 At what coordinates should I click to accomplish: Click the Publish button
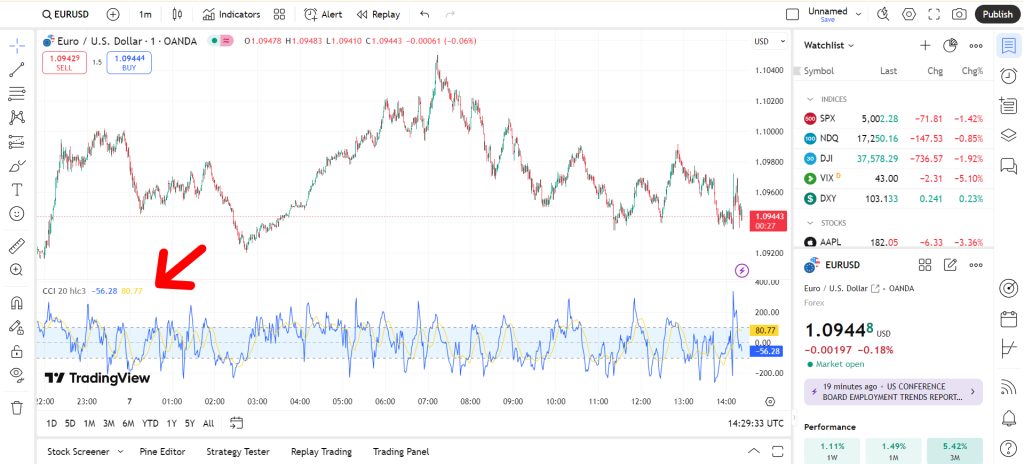tap(997, 14)
